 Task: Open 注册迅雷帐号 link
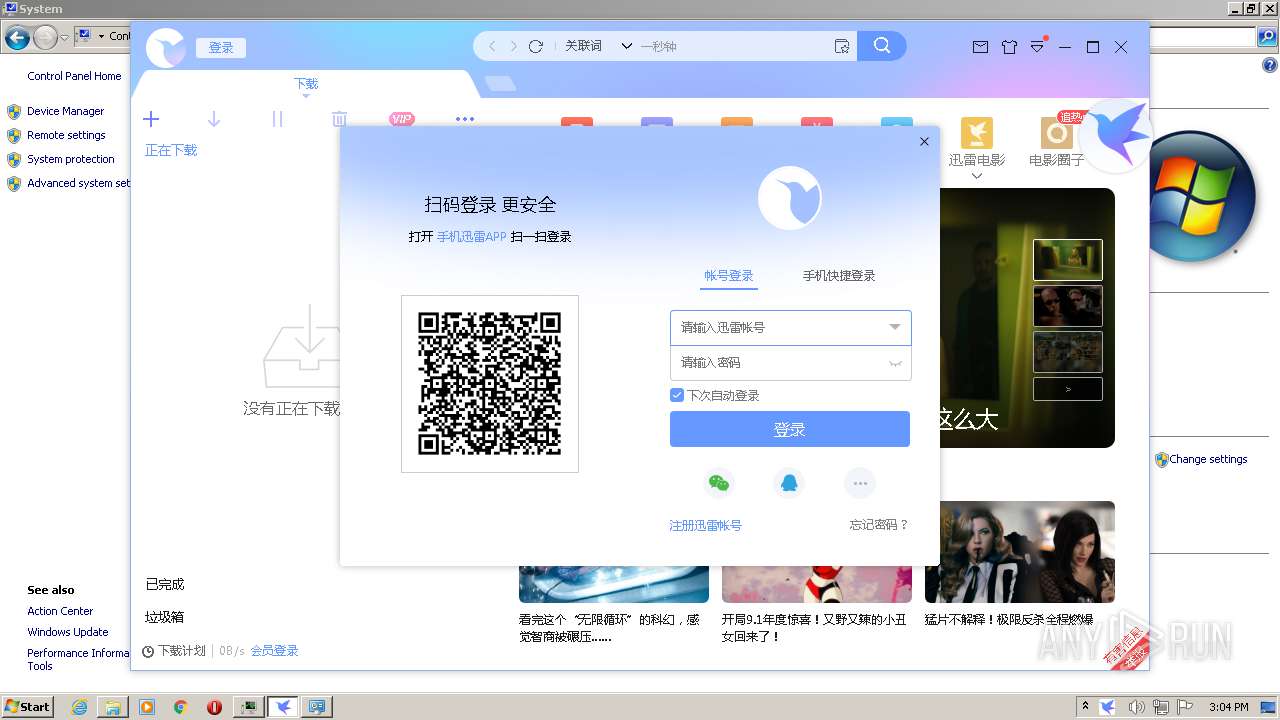(706, 525)
